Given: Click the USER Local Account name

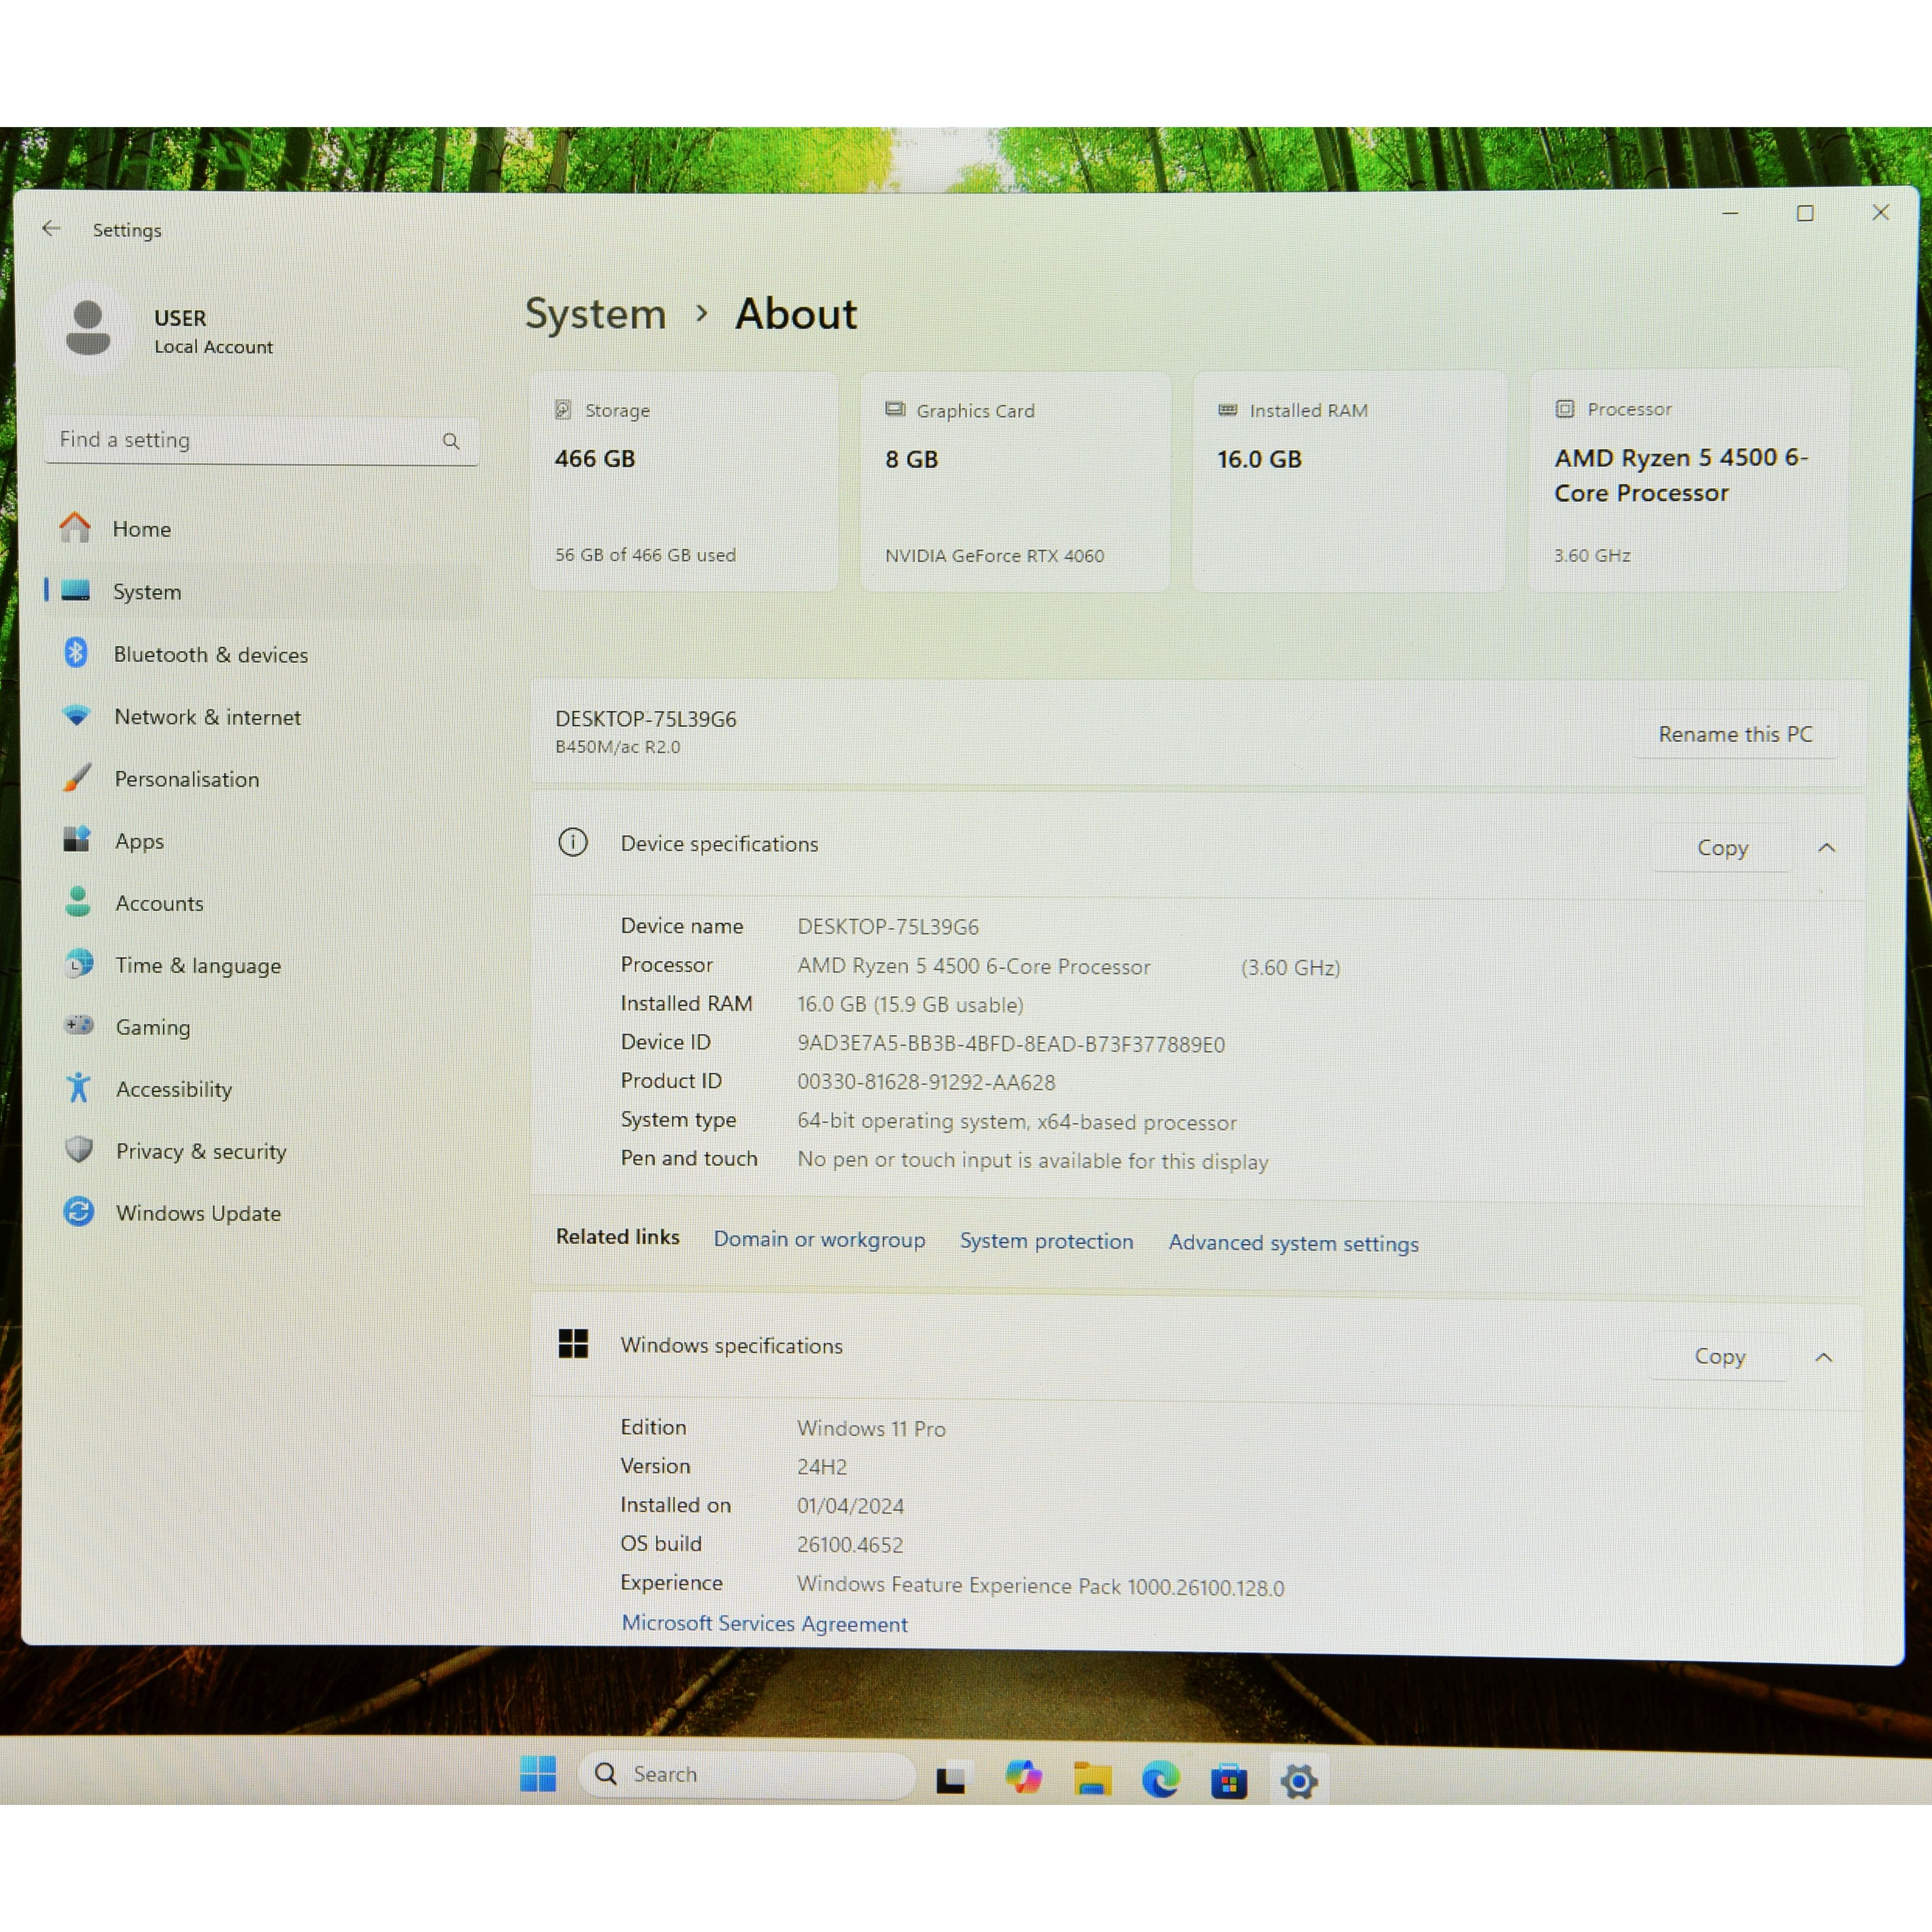Looking at the screenshot, I should (213, 331).
